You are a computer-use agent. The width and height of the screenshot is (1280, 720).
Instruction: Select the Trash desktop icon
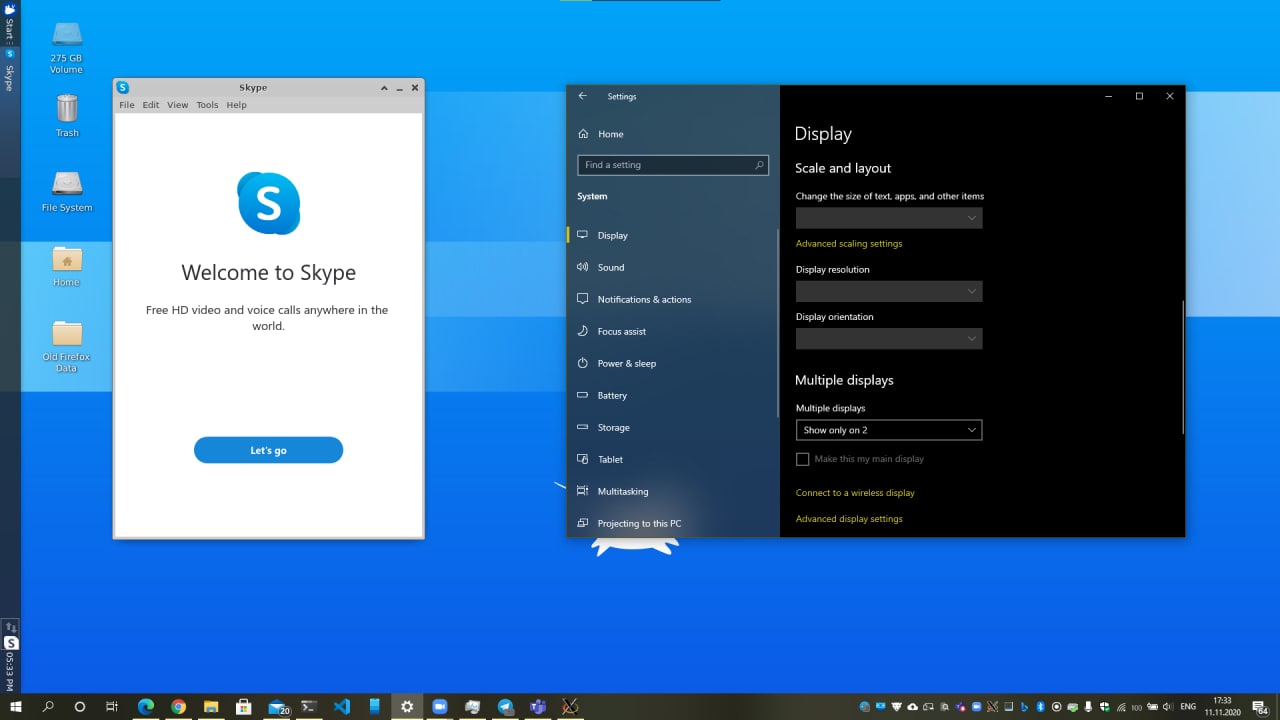click(x=67, y=115)
